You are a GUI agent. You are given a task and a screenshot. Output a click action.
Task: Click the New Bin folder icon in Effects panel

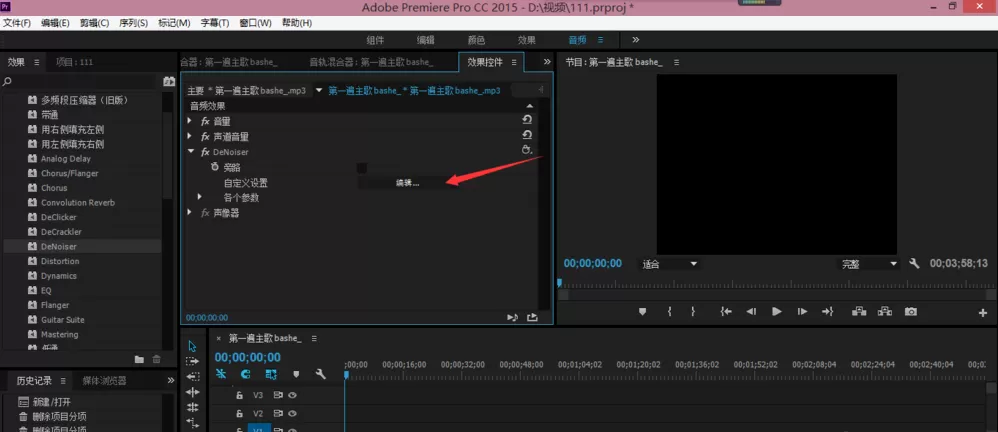click(139, 359)
